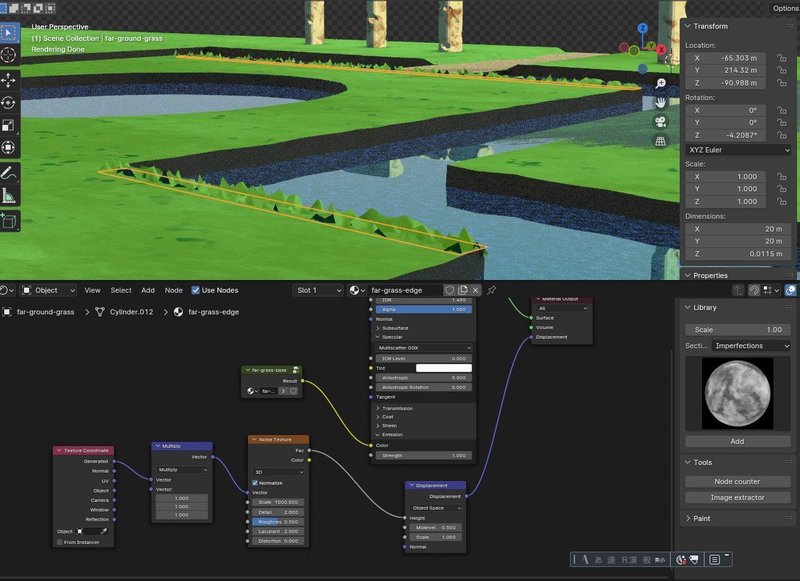Switch perspective/orthographic grid icon

coord(660,141)
